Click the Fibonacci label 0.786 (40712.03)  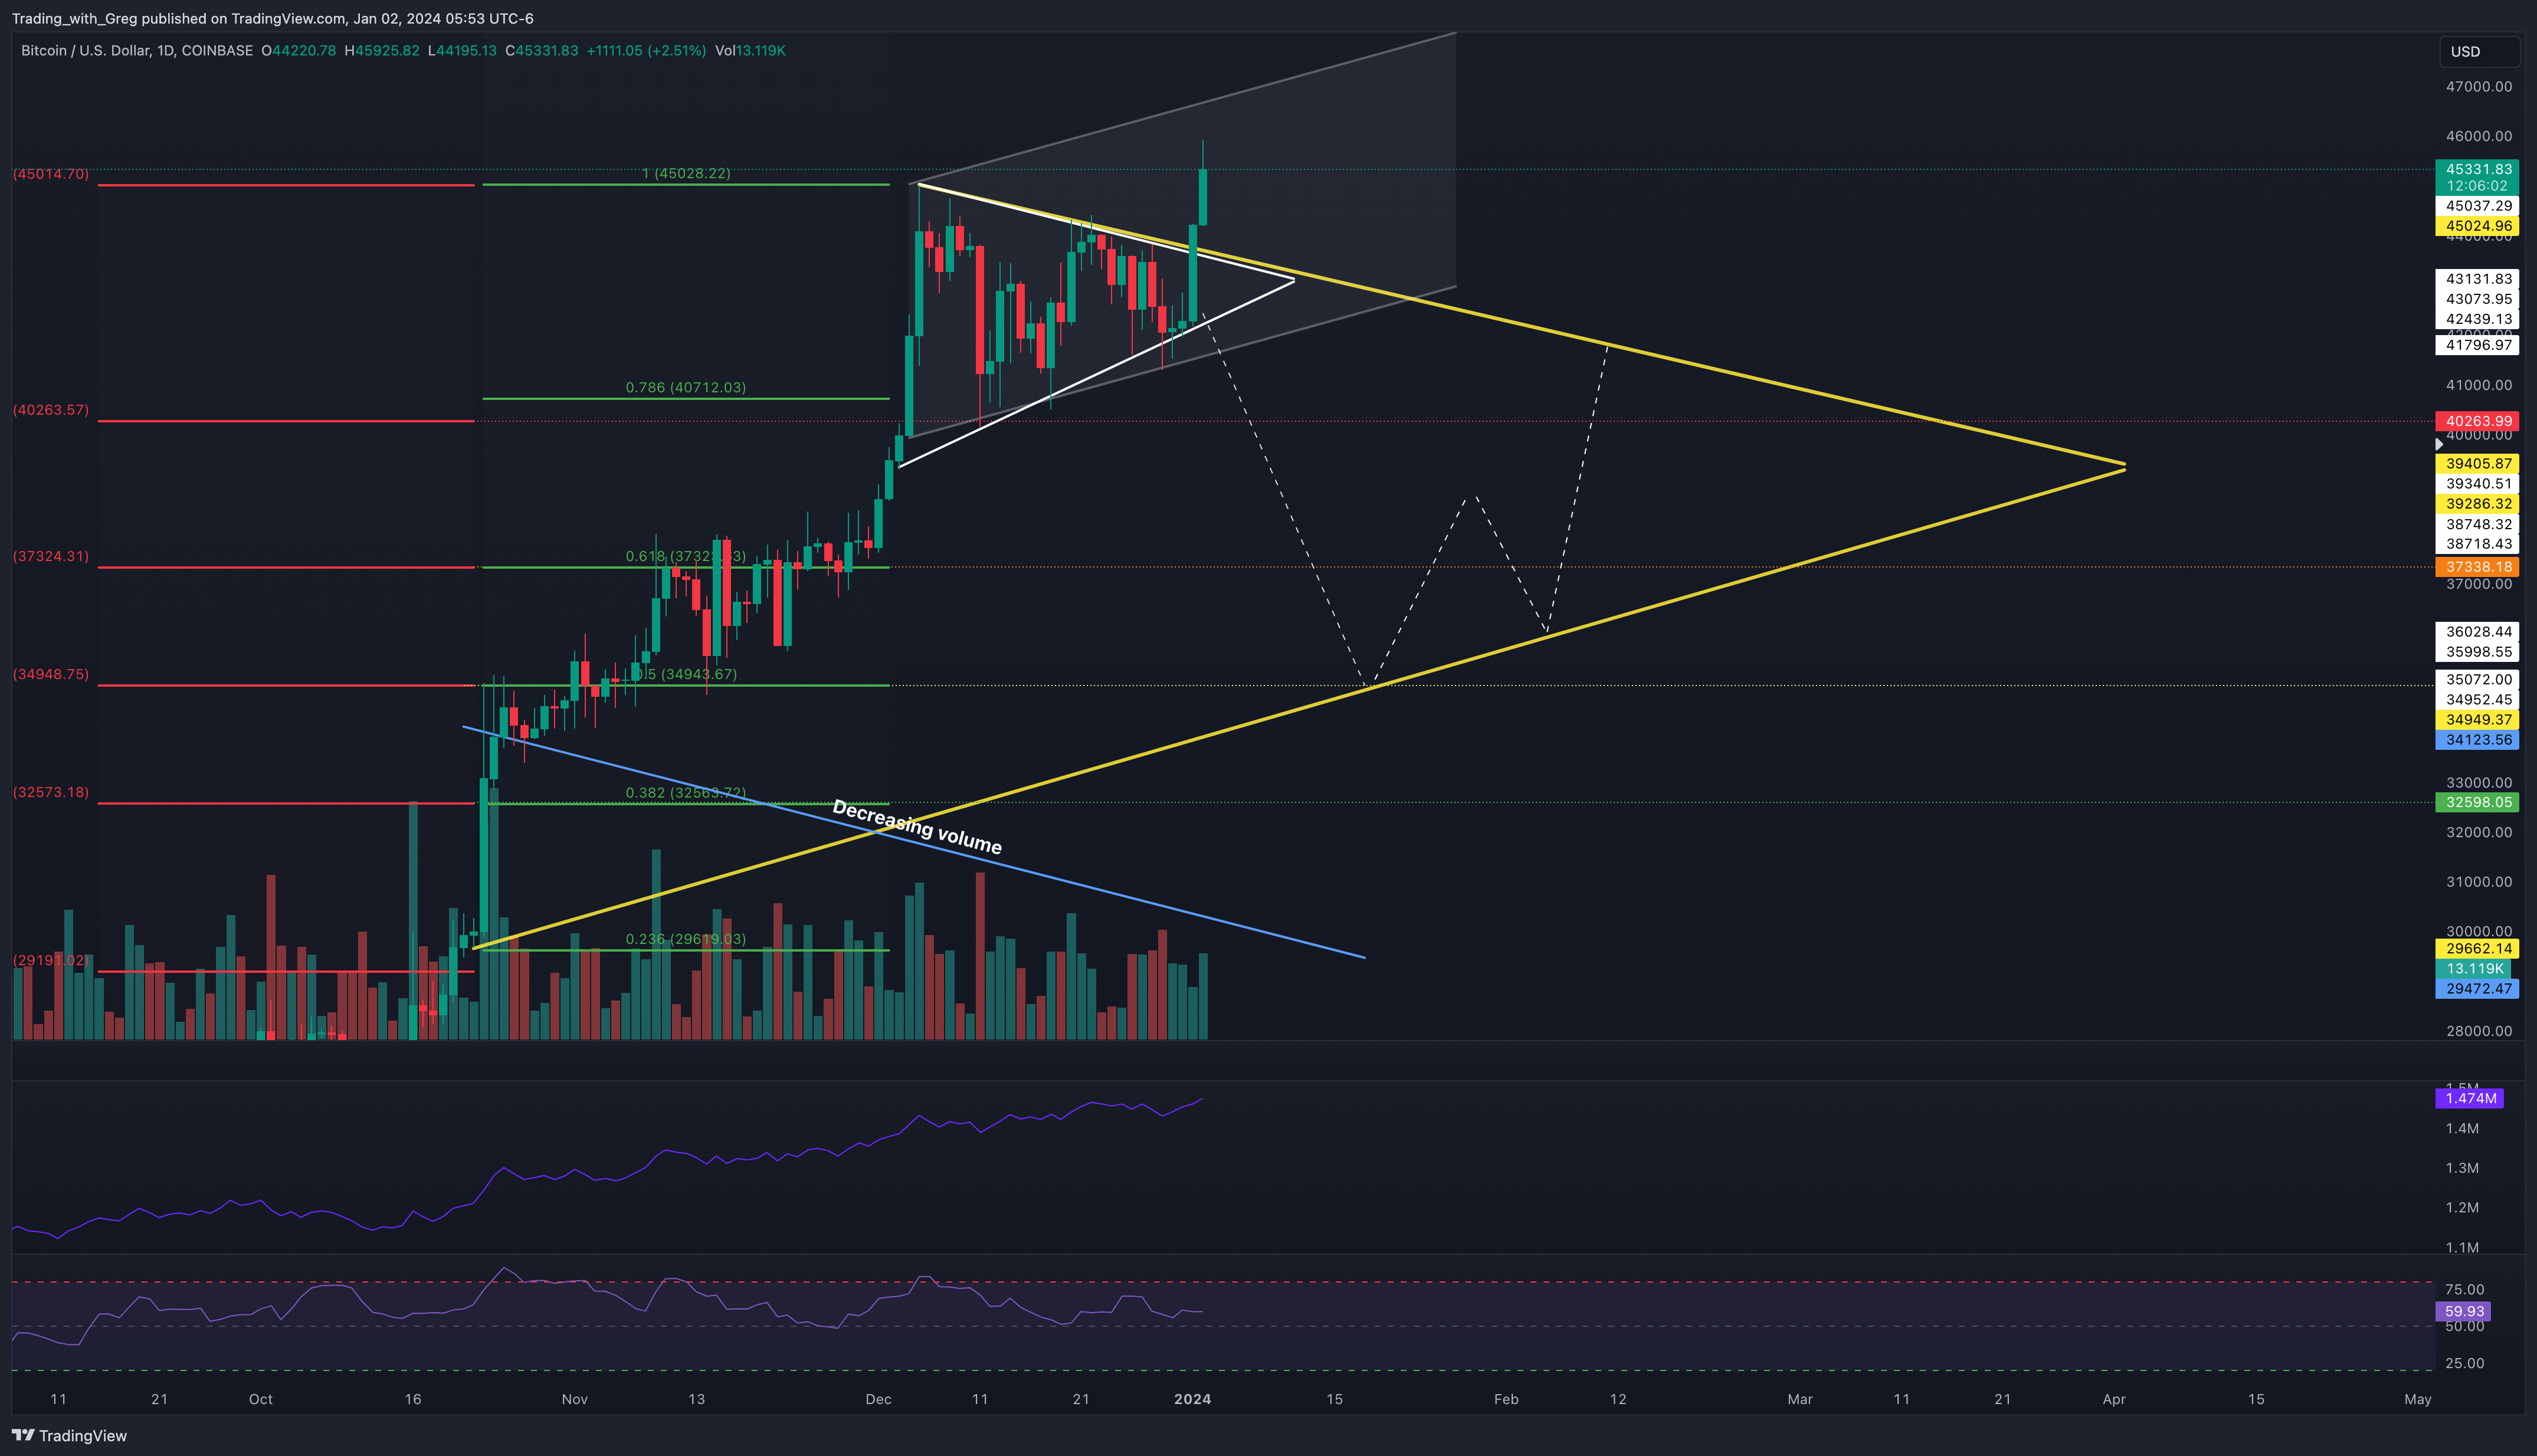tap(686, 387)
